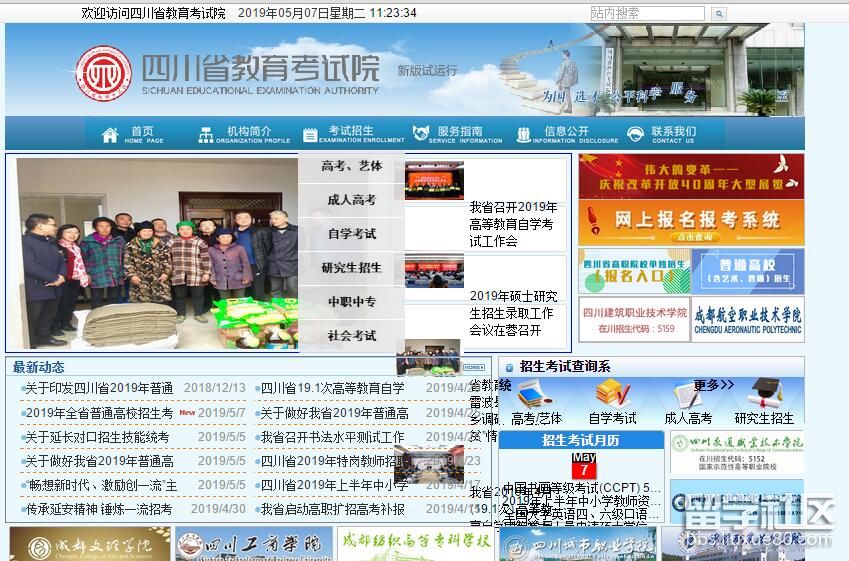Viewport: 849px width, 561px height.
Task: Choose 研究生招生 from the submenu
Action: pyautogui.click(x=351, y=268)
